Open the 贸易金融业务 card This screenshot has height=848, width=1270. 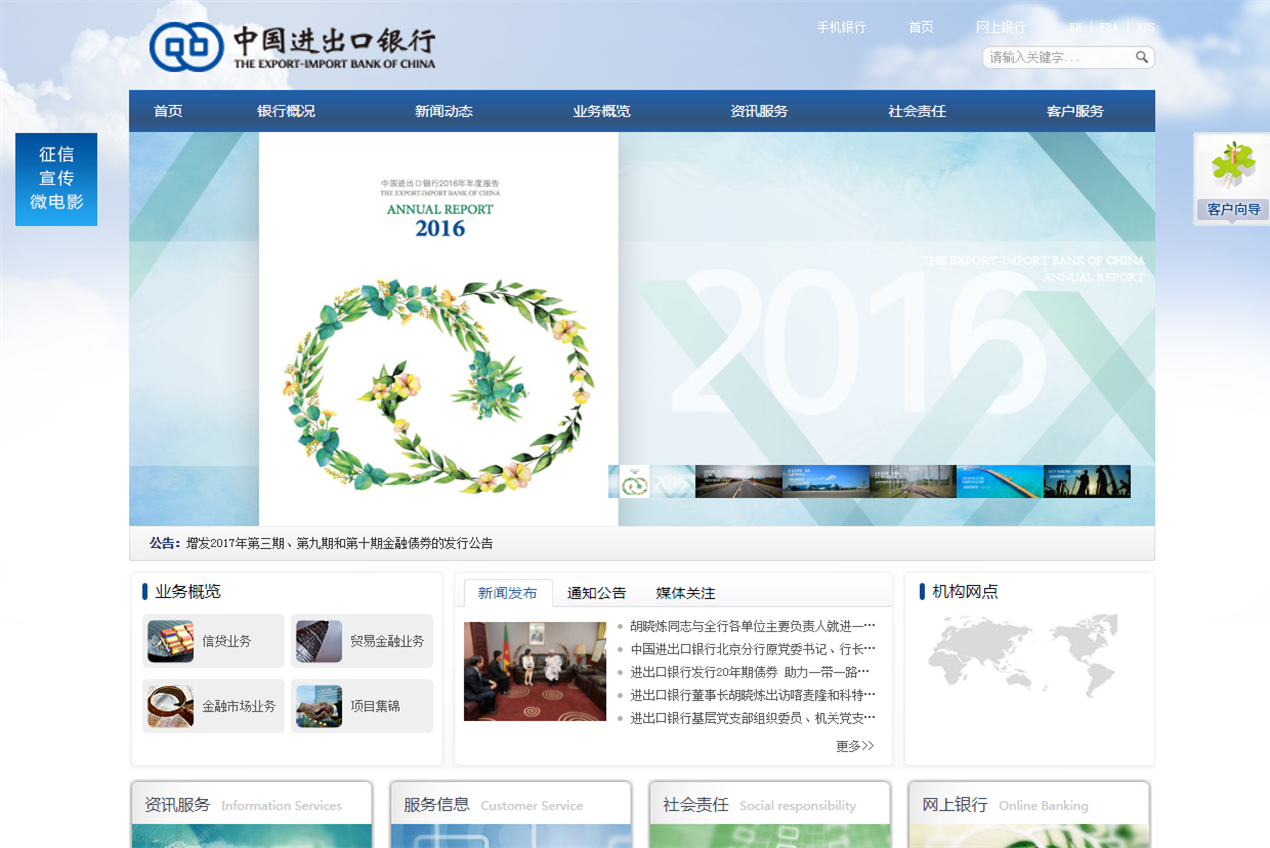(362, 641)
